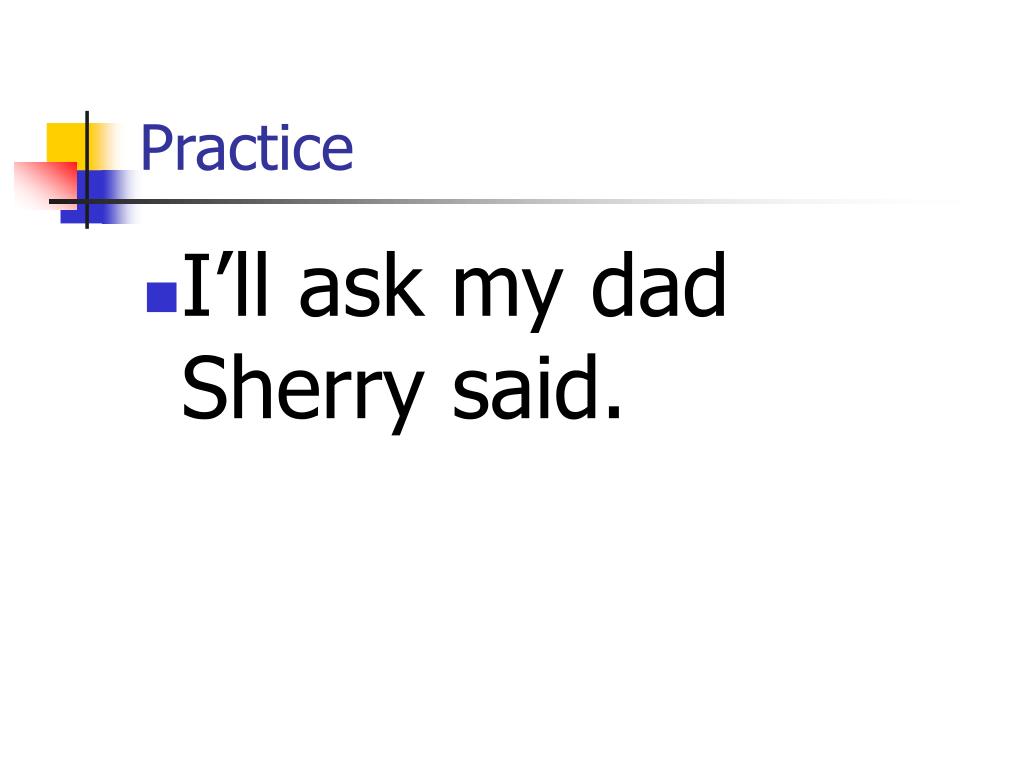
Task: Click the word ask
Action: point(362,285)
